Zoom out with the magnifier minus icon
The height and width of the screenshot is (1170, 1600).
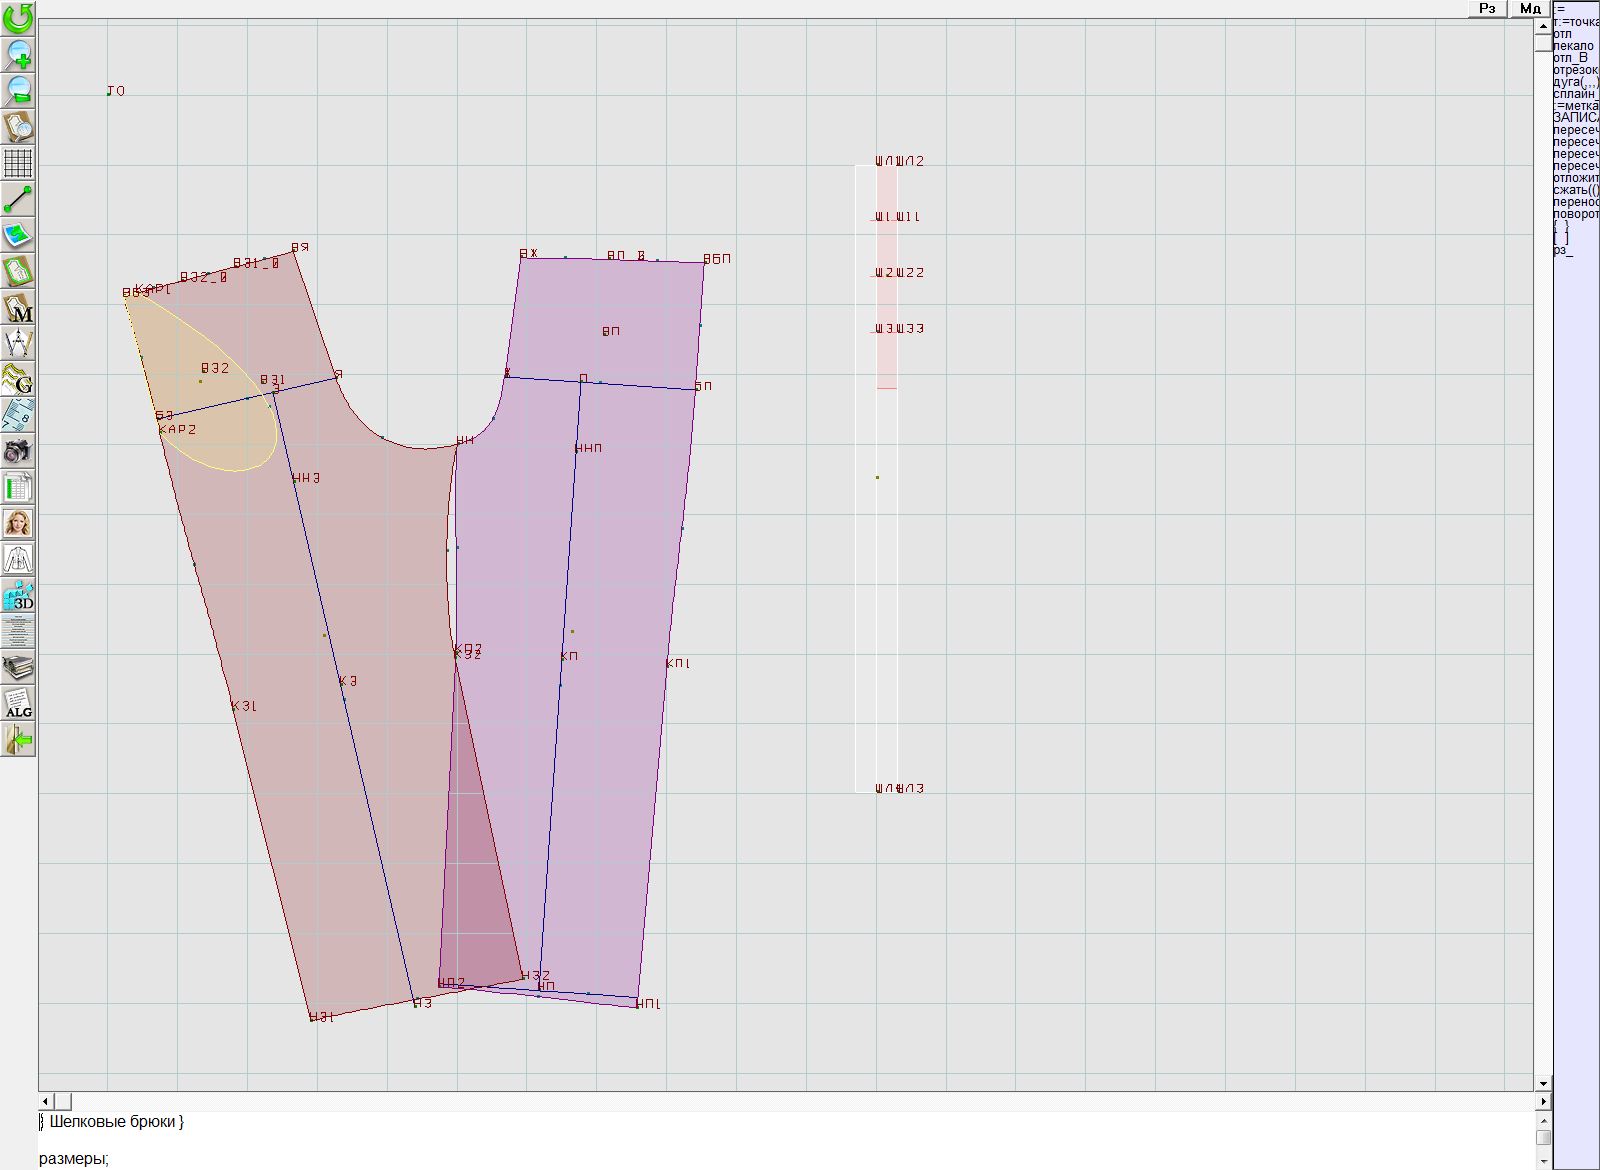click(x=18, y=90)
